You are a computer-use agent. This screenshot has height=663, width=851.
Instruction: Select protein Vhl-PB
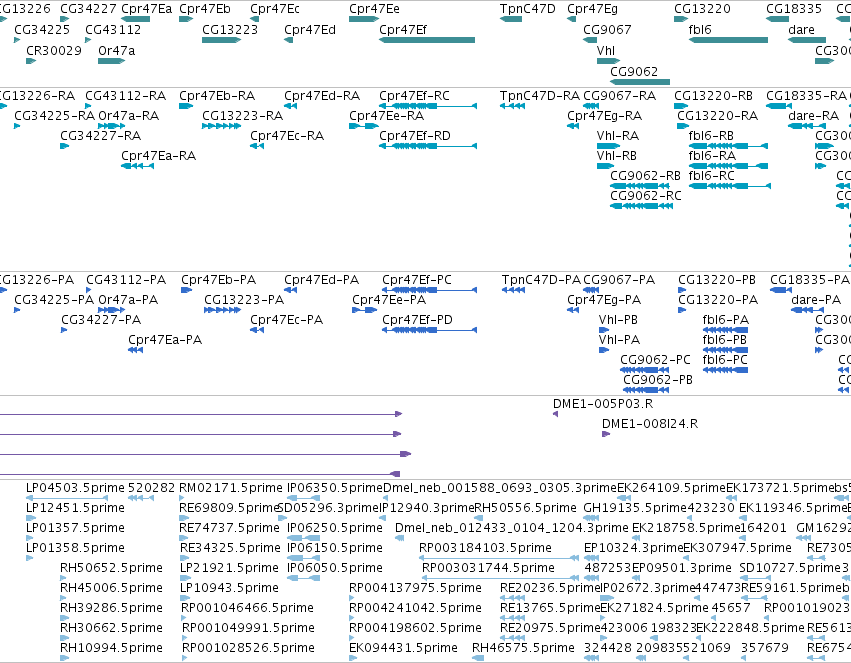click(604, 330)
